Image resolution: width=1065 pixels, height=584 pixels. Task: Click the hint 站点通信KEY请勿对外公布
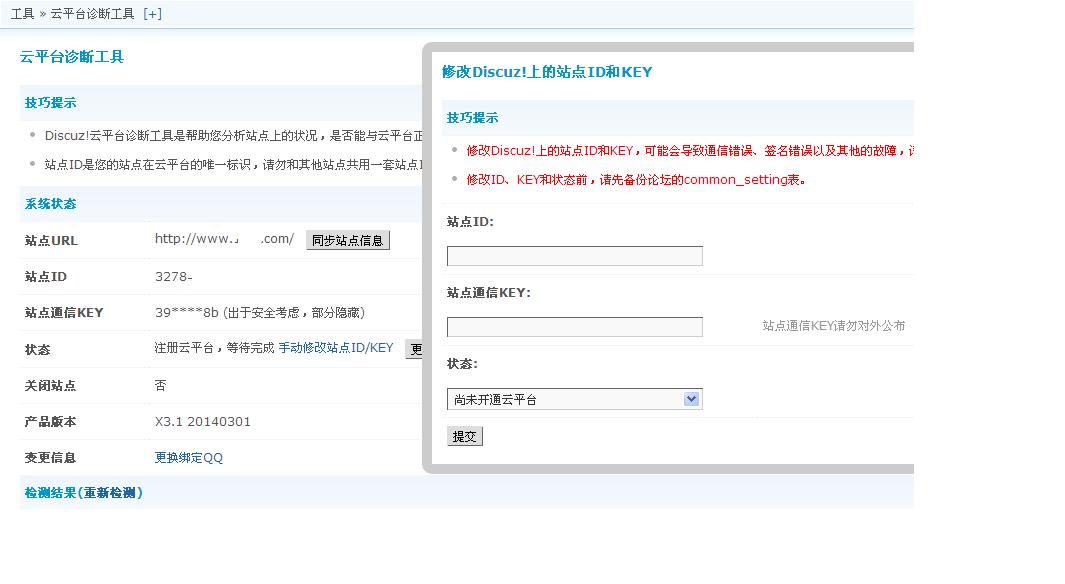tap(833, 326)
